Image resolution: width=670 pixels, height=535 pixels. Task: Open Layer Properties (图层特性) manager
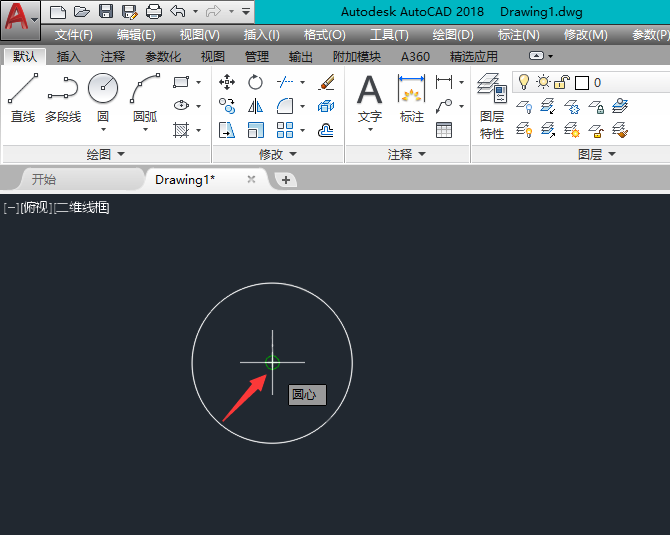coord(492,106)
